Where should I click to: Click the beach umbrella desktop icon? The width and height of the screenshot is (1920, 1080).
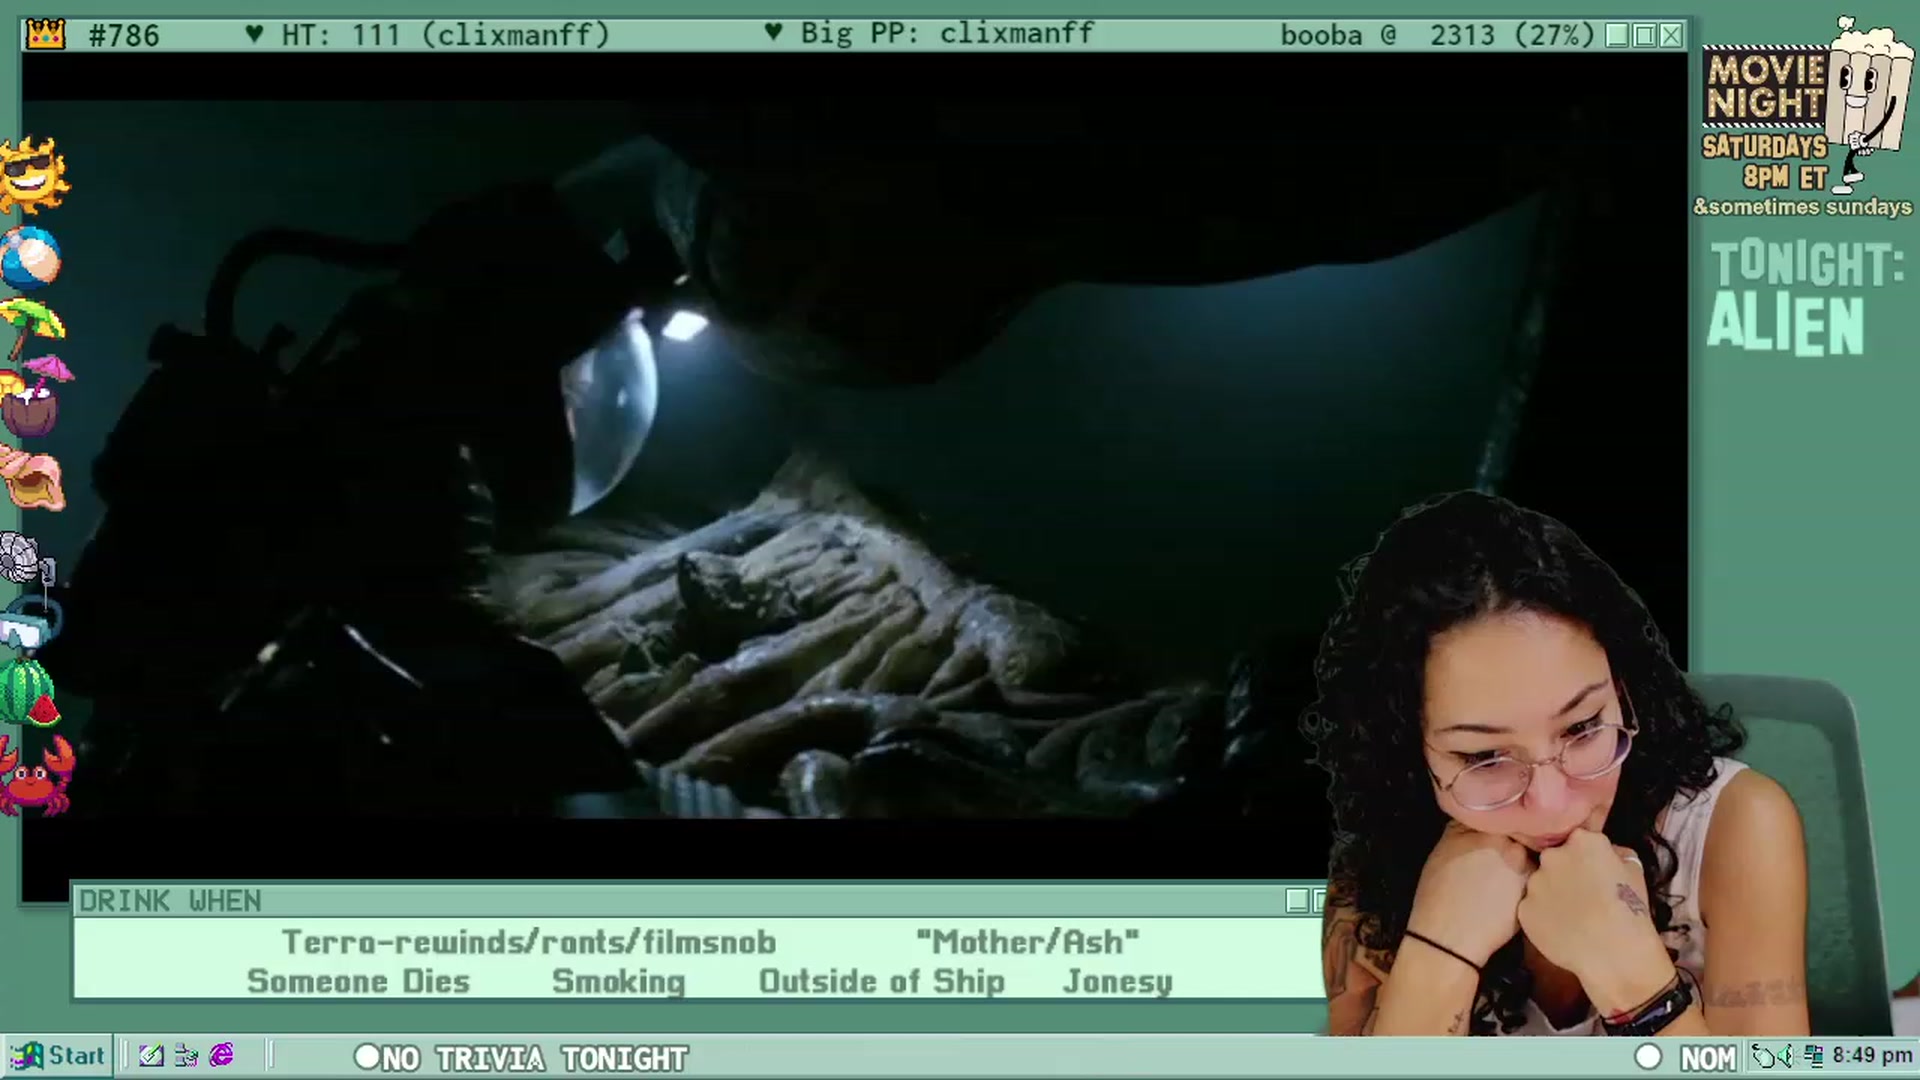[32, 328]
